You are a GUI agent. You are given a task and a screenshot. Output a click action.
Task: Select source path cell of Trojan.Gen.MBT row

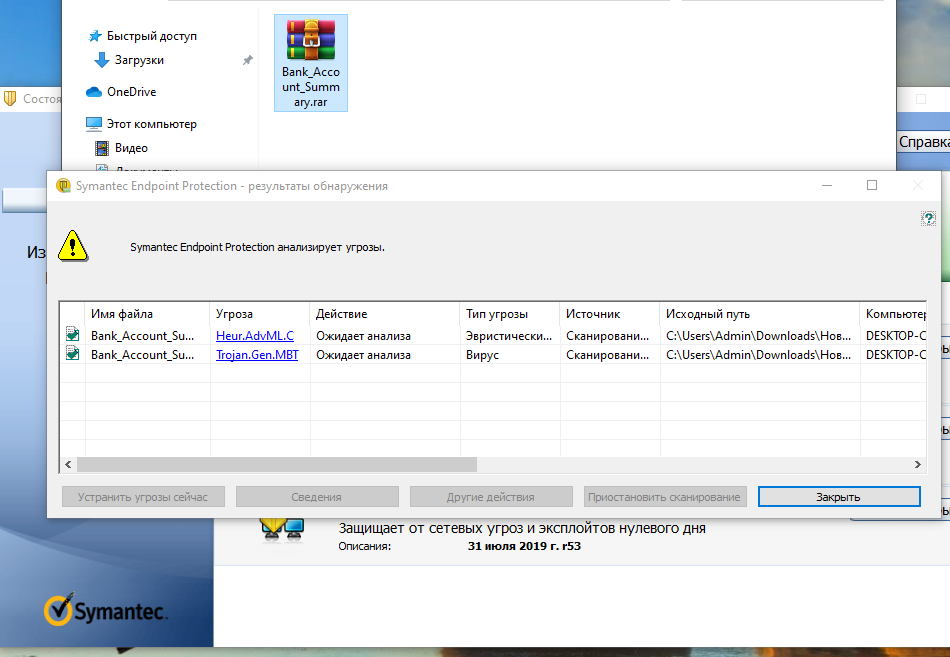pos(760,355)
